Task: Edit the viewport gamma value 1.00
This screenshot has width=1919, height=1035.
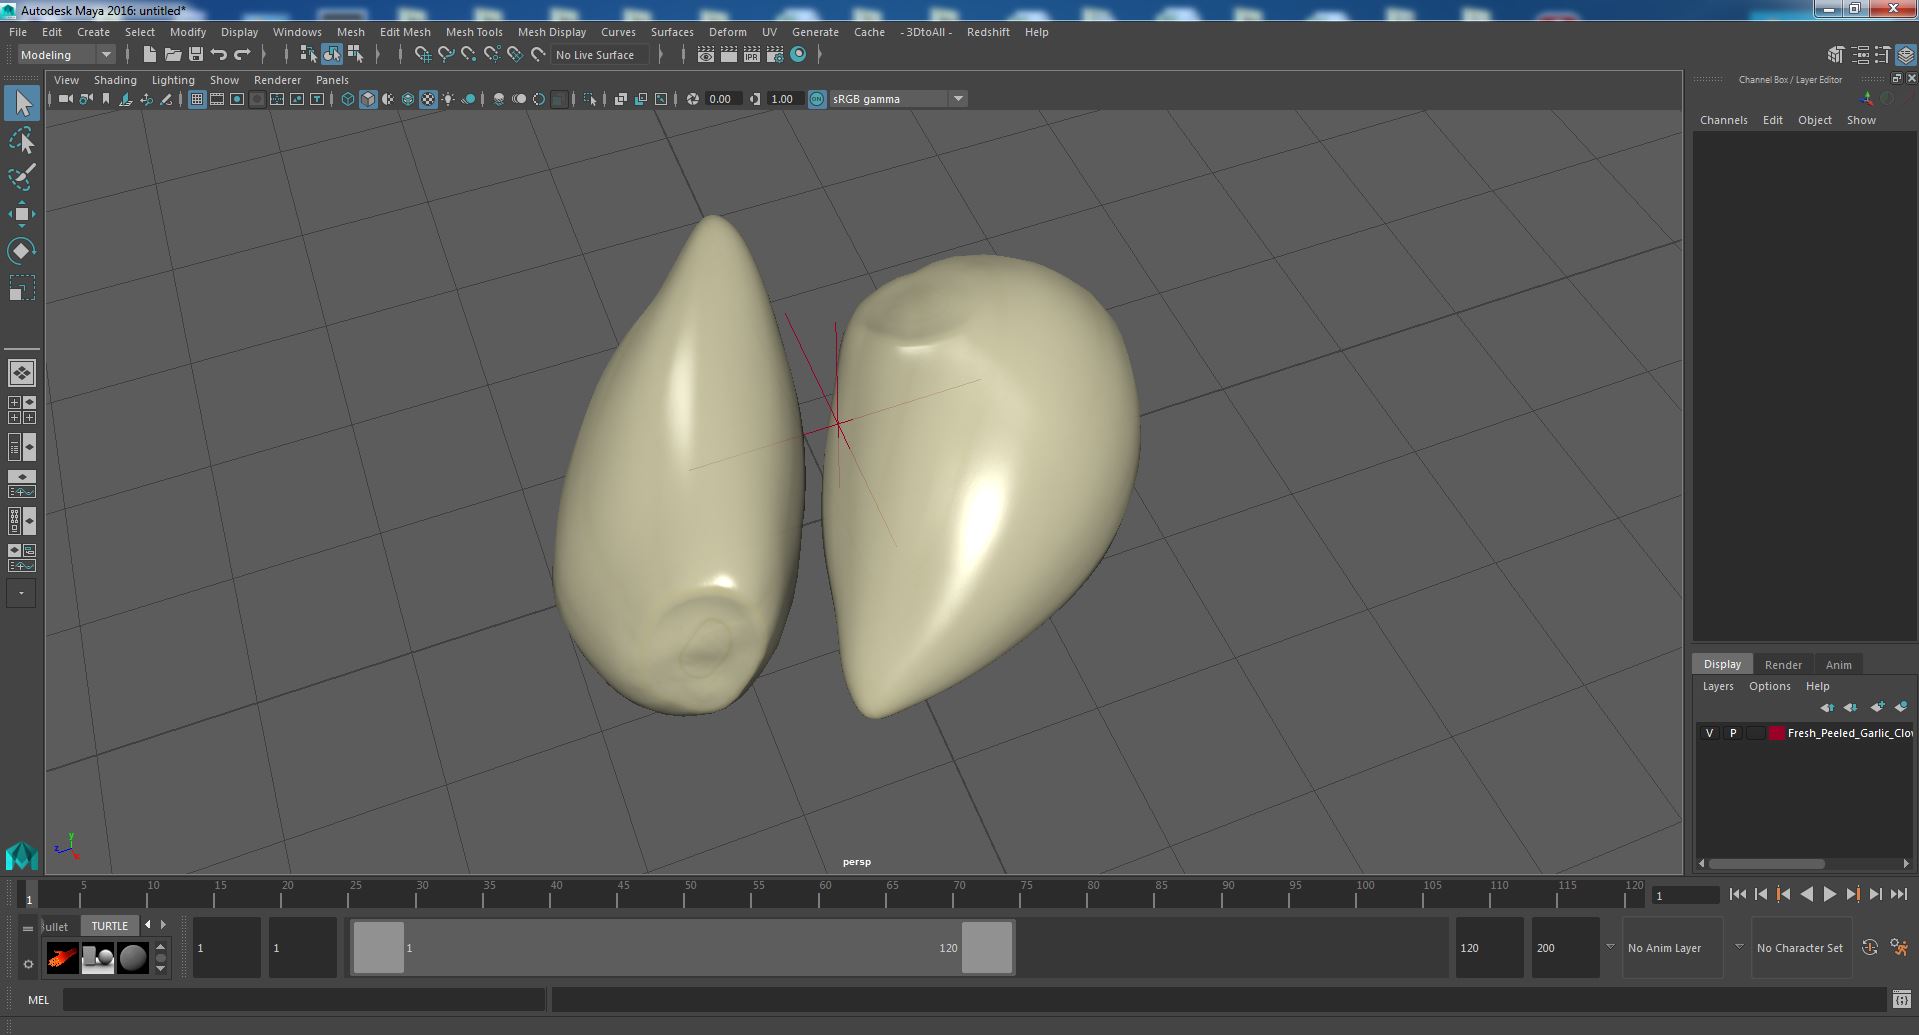Action: click(x=784, y=99)
